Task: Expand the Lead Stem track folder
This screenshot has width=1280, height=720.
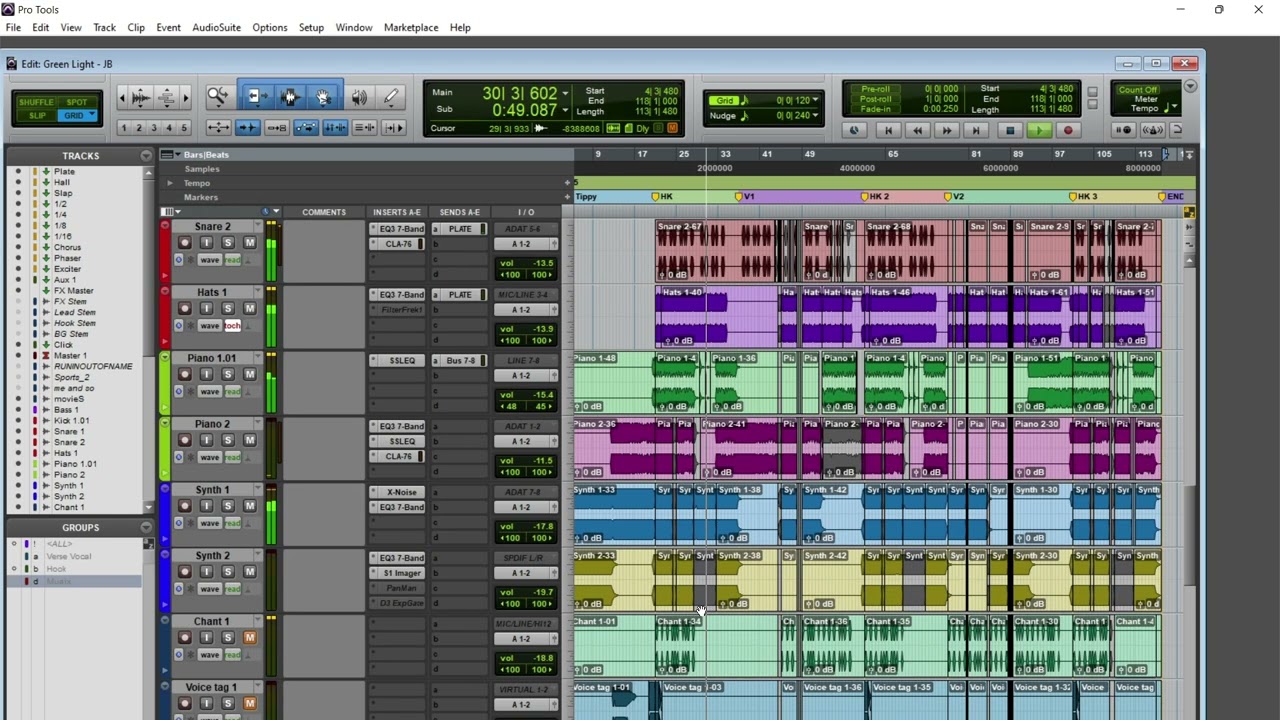Action: click(46, 312)
